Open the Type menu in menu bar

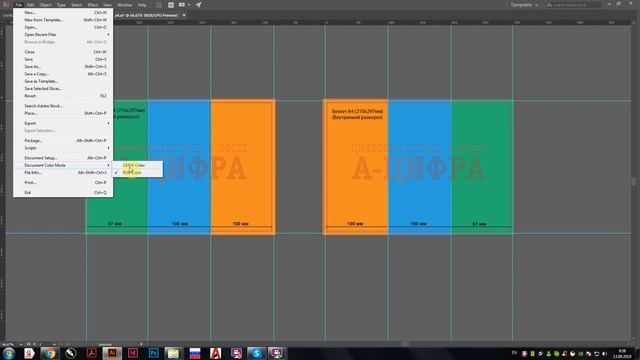point(61,5)
